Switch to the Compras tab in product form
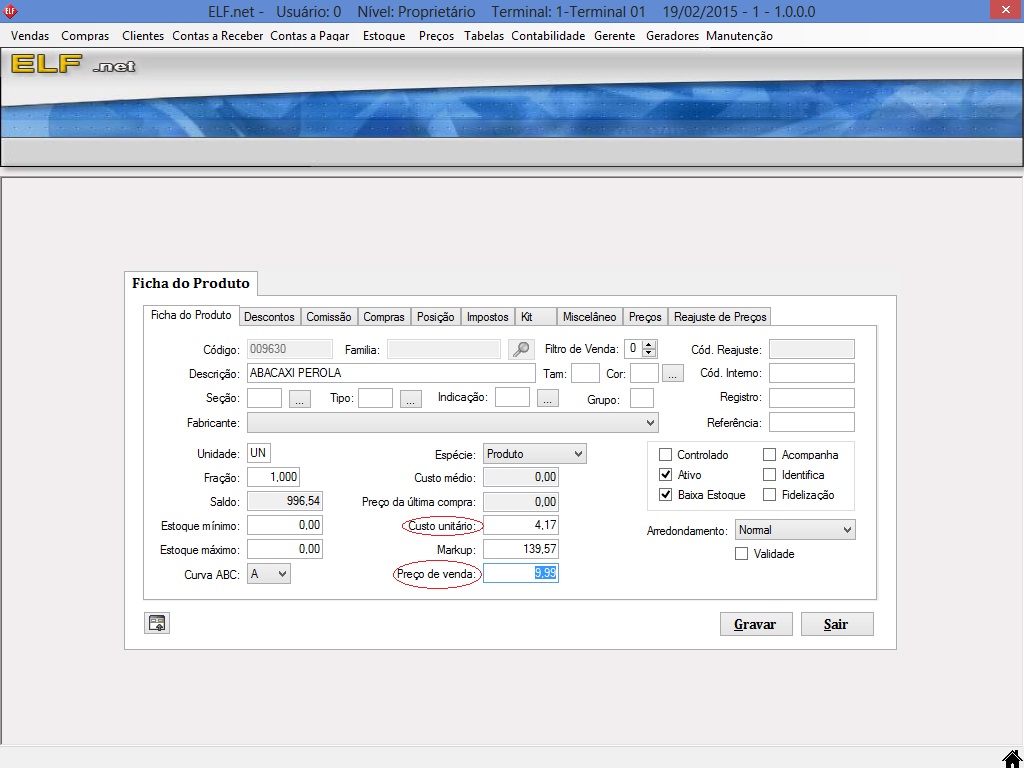The height and width of the screenshot is (768, 1024). point(384,317)
